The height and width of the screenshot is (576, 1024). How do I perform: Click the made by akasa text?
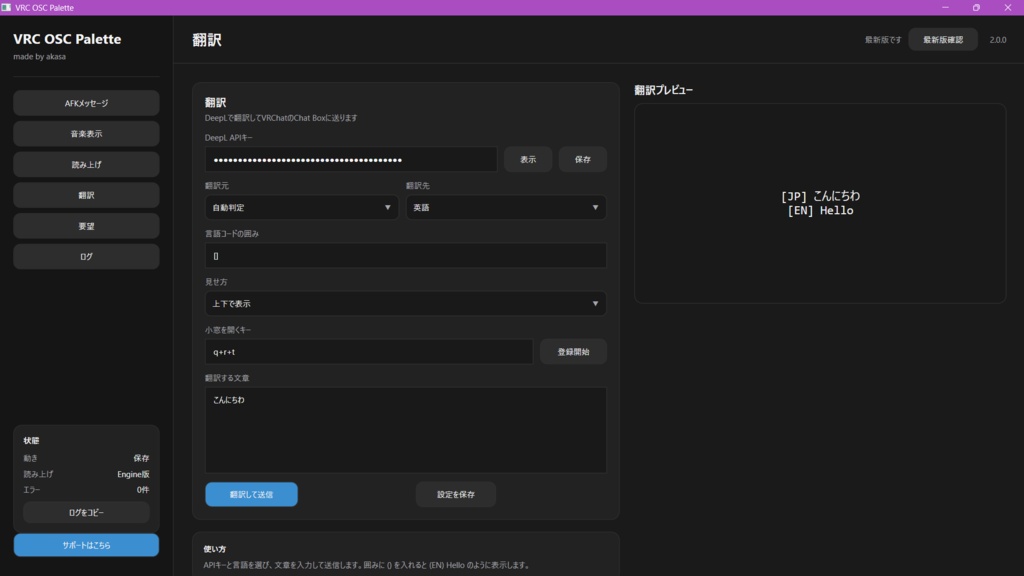pos(39,57)
